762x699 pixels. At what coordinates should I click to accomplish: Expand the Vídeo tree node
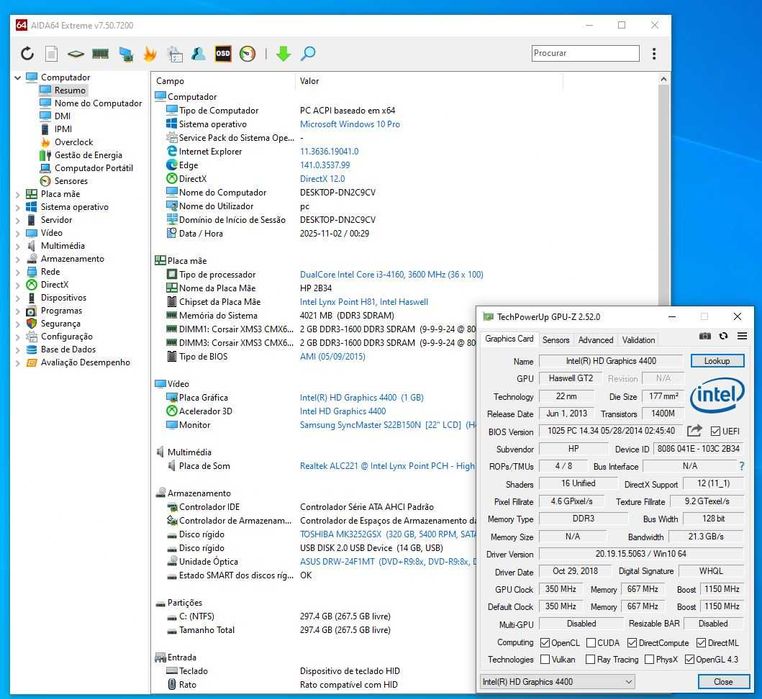17,233
